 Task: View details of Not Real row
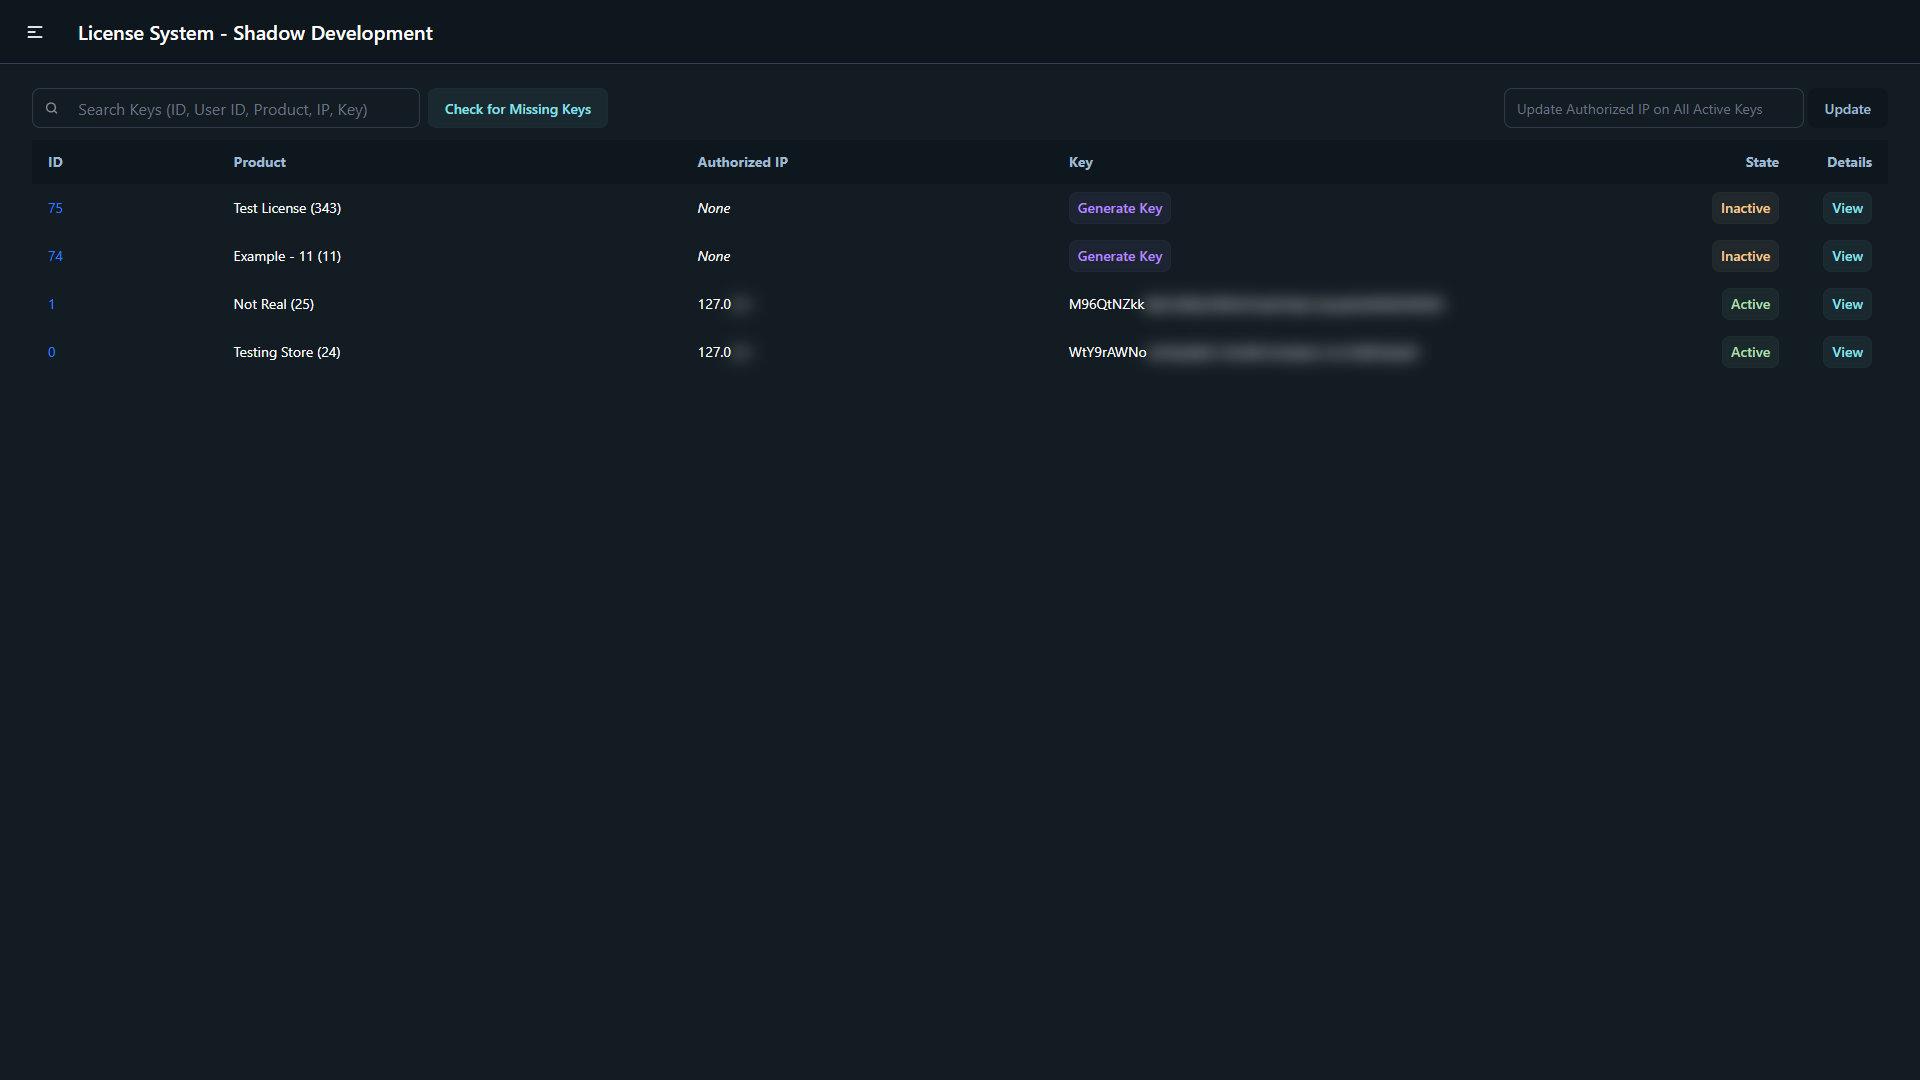[1846, 304]
